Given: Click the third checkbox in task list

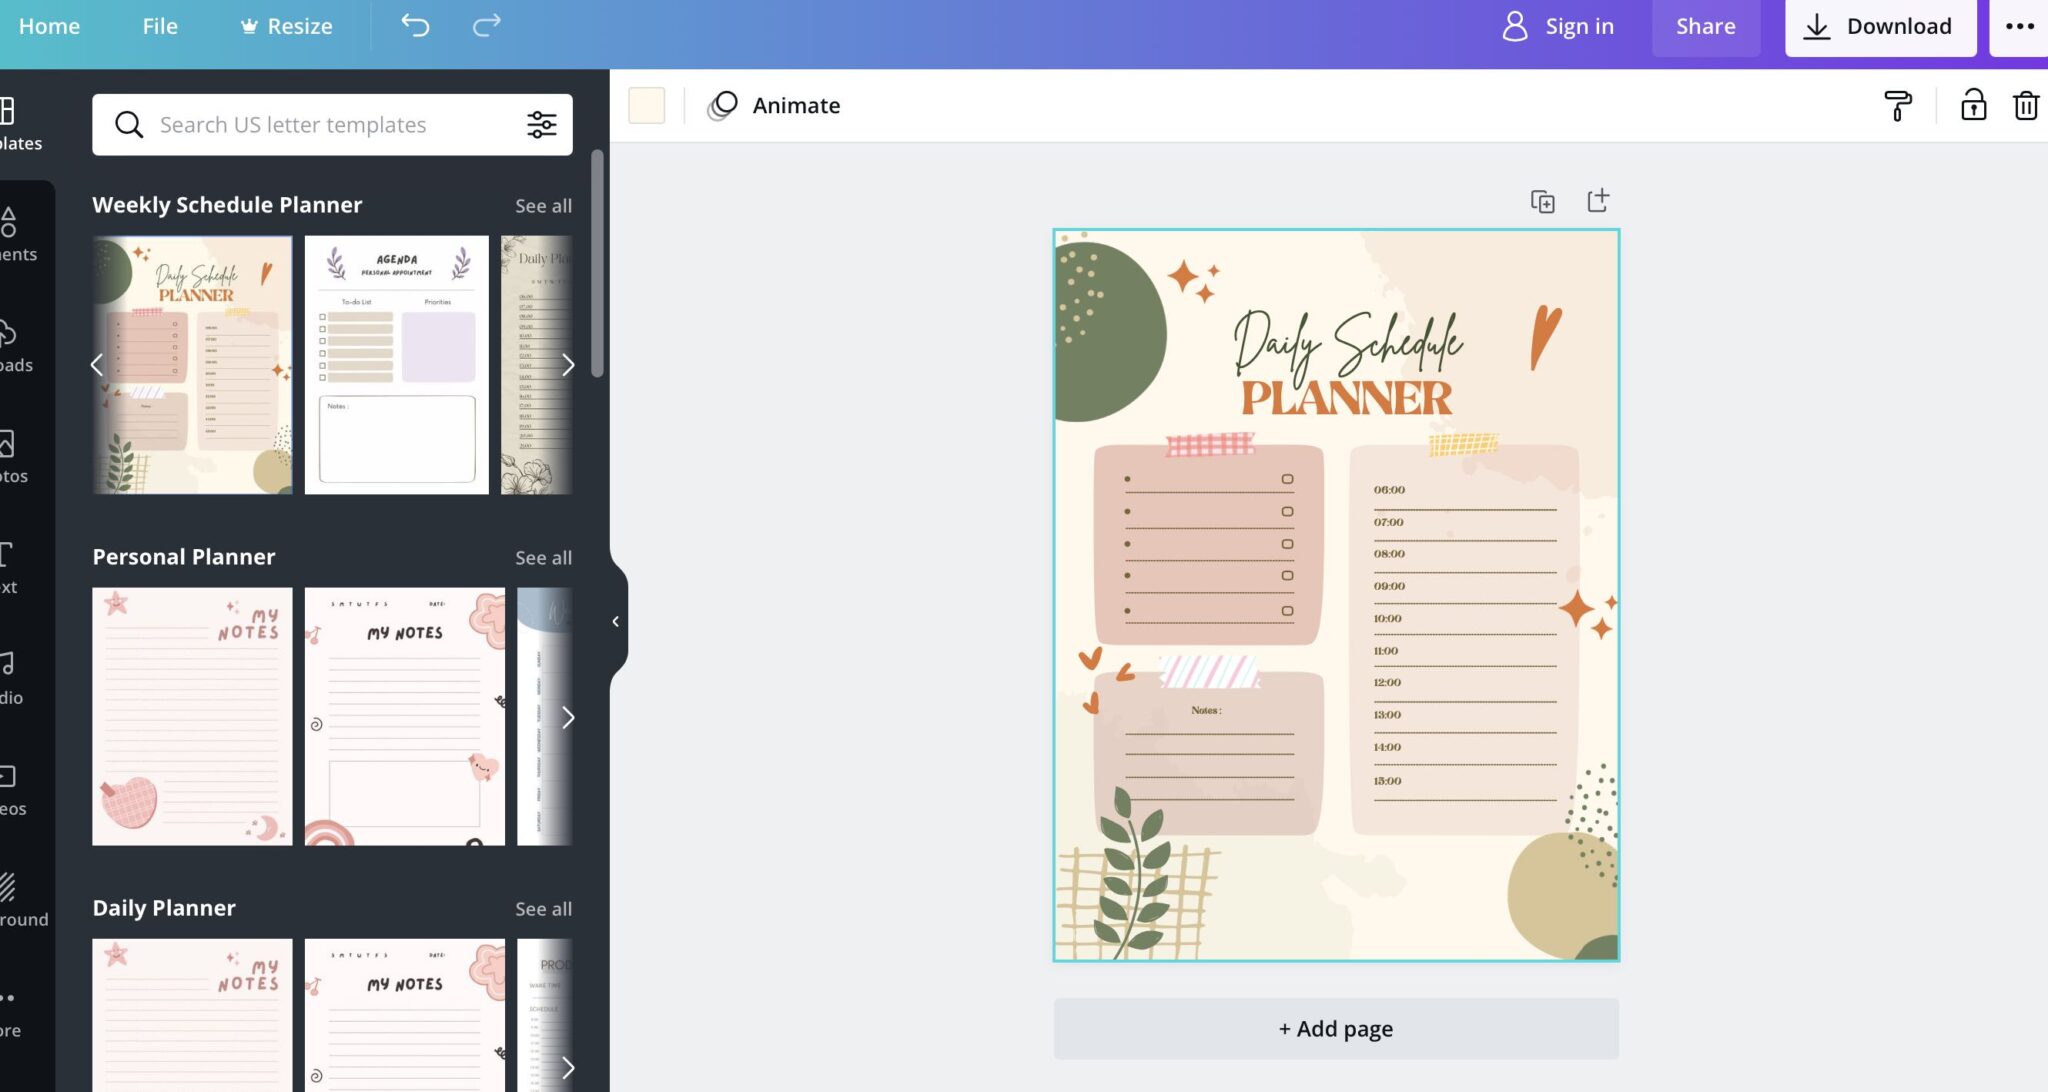Looking at the screenshot, I should (x=1288, y=545).
